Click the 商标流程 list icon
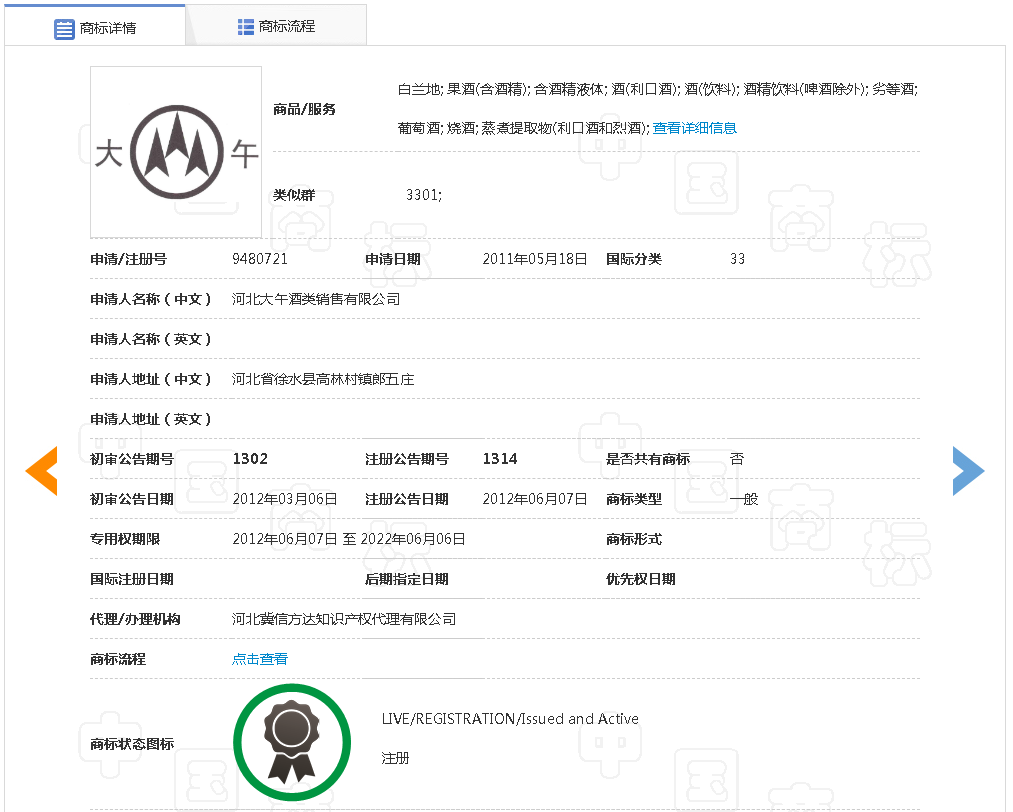The image size is (1013, 812). 245,26
